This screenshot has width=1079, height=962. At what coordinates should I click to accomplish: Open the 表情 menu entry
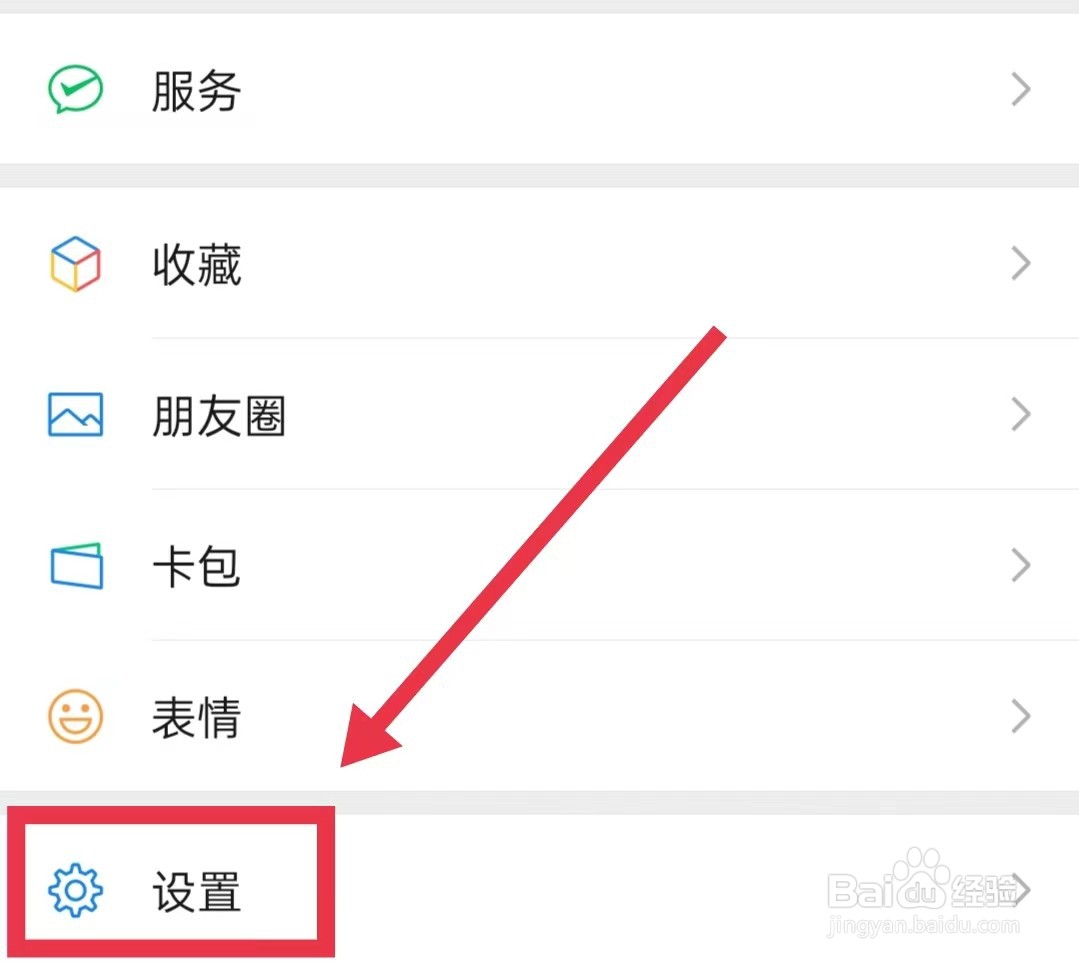click(540, 716)
